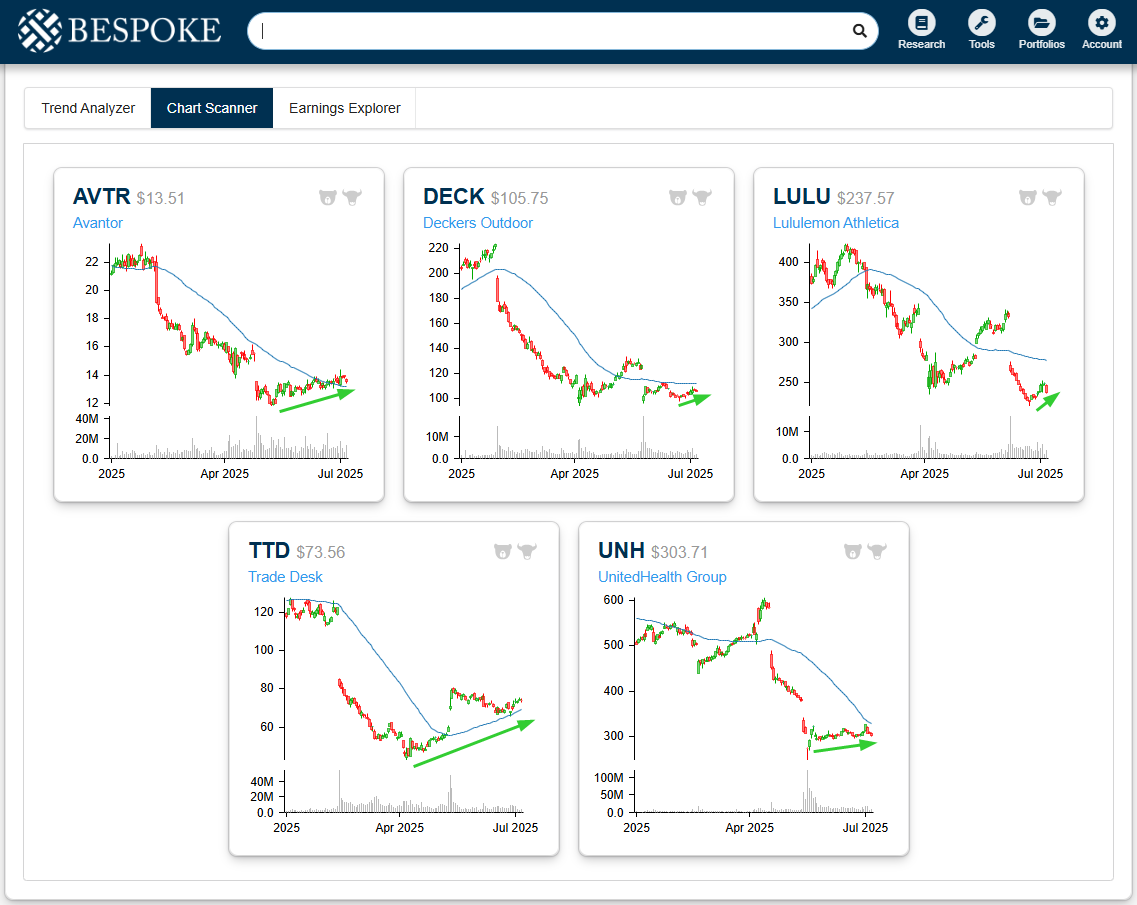Select the Chart Scanner tab

[212, 108]
